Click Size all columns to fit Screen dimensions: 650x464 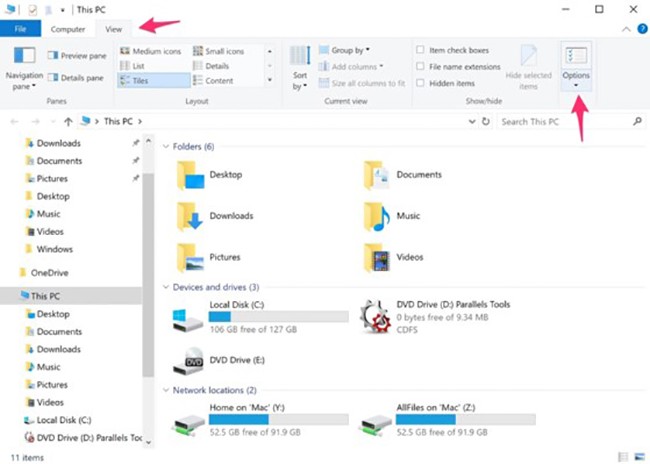362,83
